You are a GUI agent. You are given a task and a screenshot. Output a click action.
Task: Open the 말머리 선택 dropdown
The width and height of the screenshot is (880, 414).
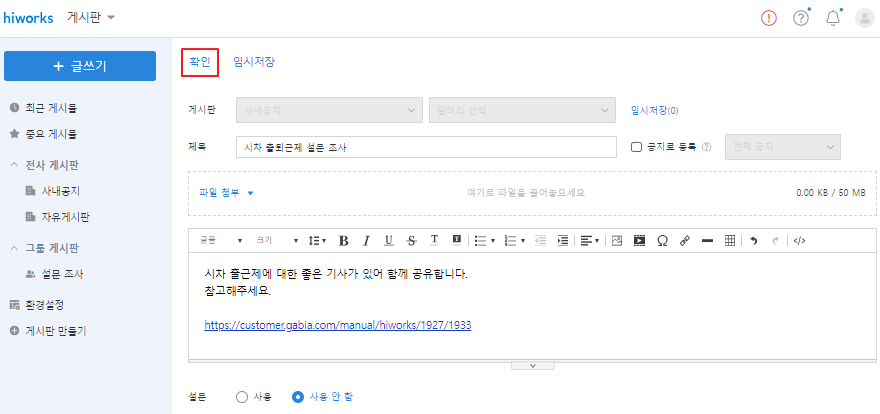click(520, 111)
